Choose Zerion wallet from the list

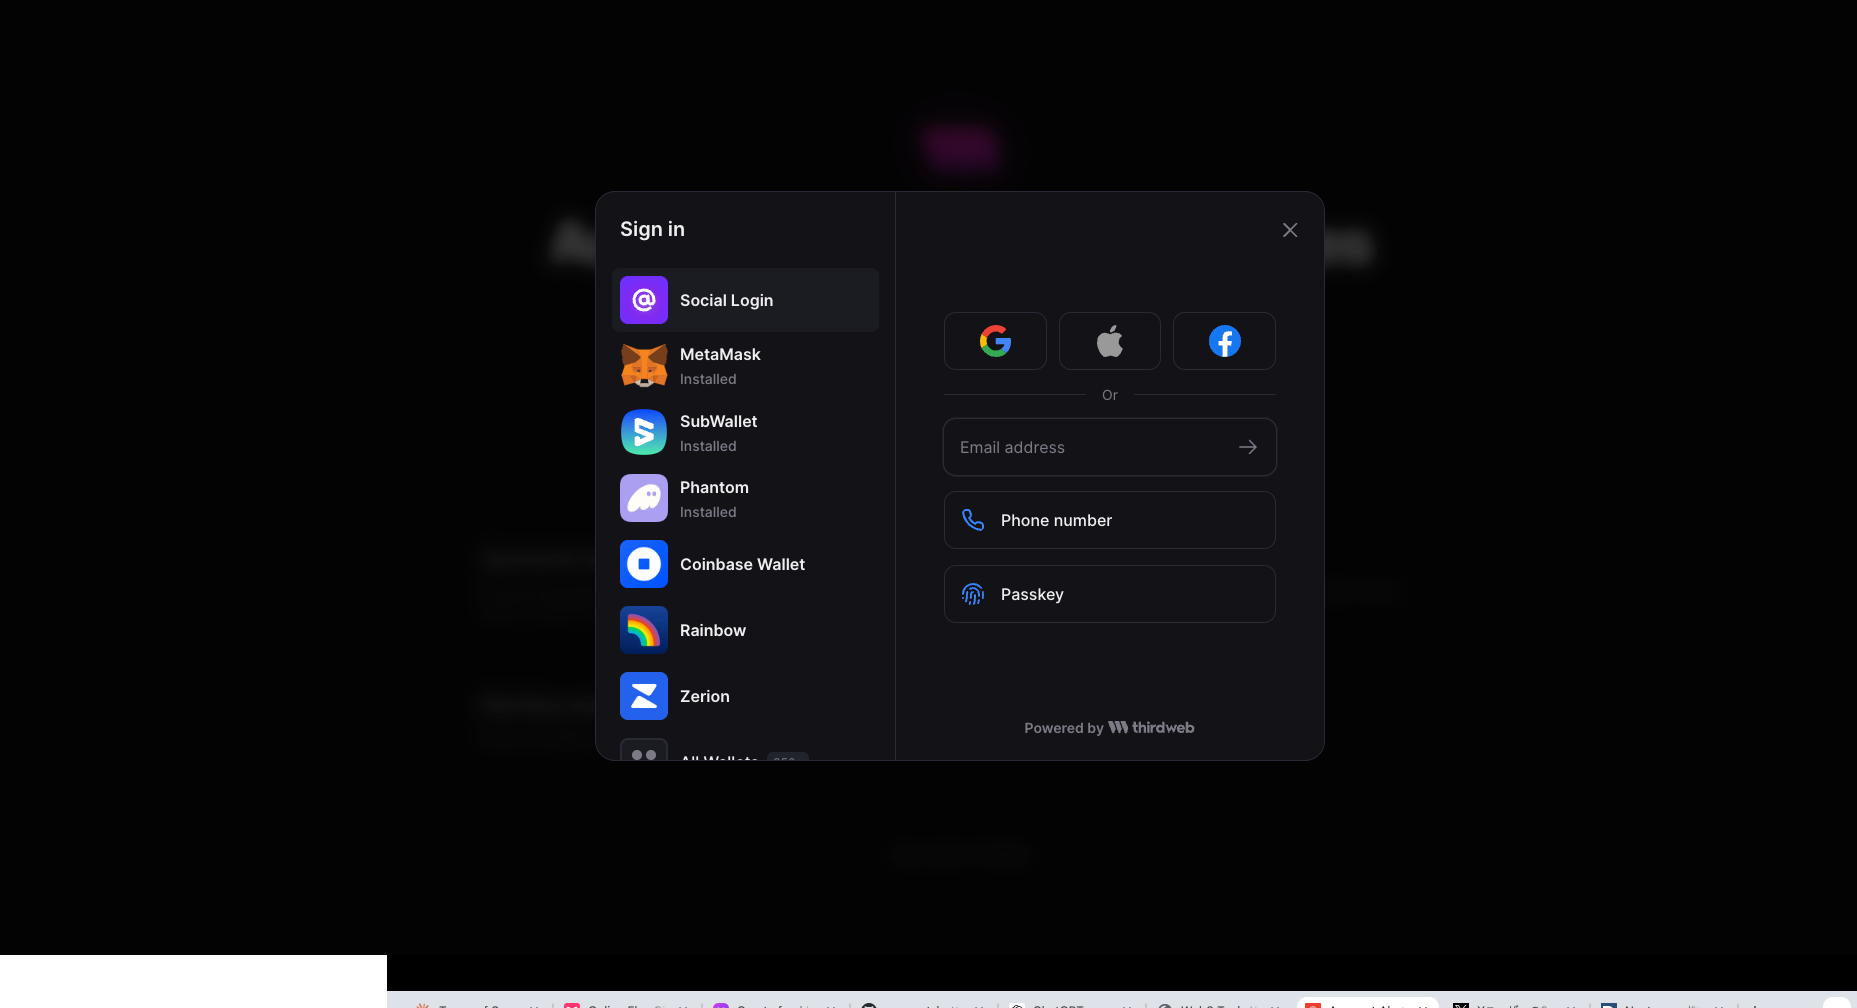pos(745,696)
